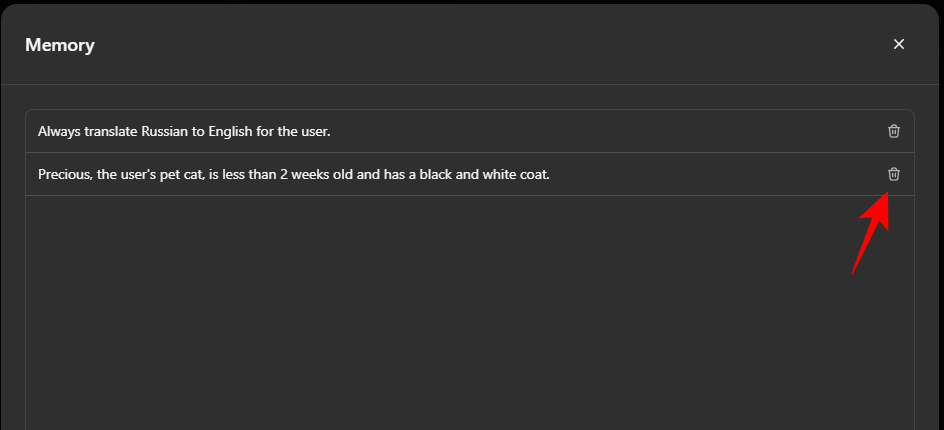
Task: Click the phrase 'less than' in second memory
Action: click(251, 175)
